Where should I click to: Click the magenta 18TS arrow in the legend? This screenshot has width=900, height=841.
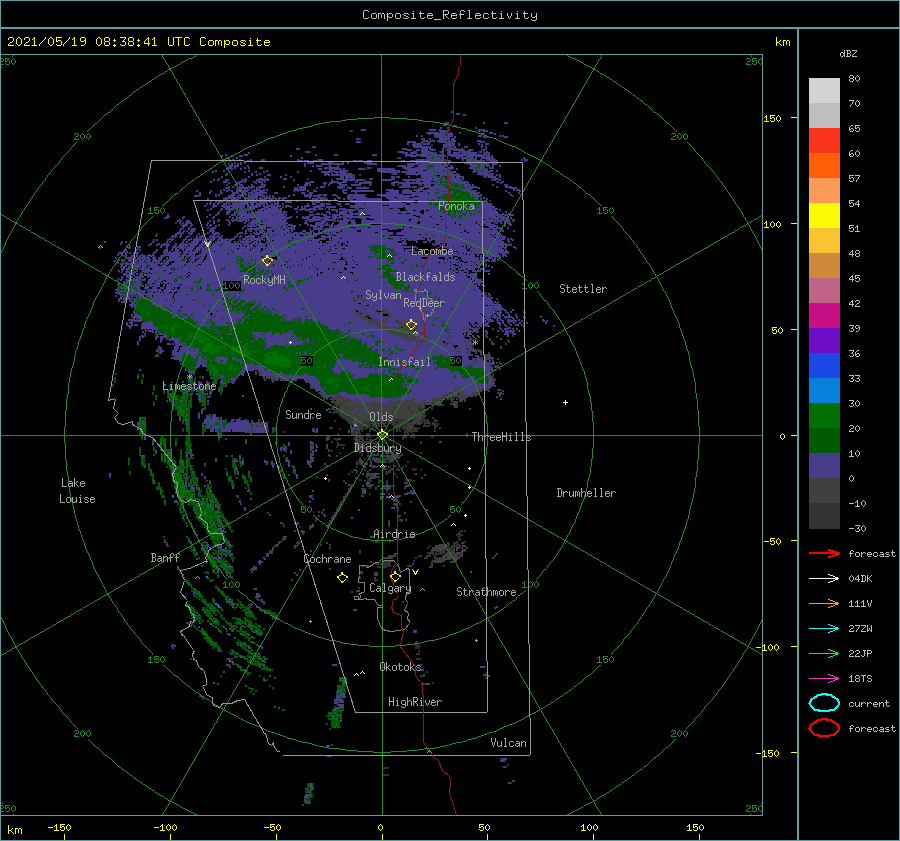(824, 679)
